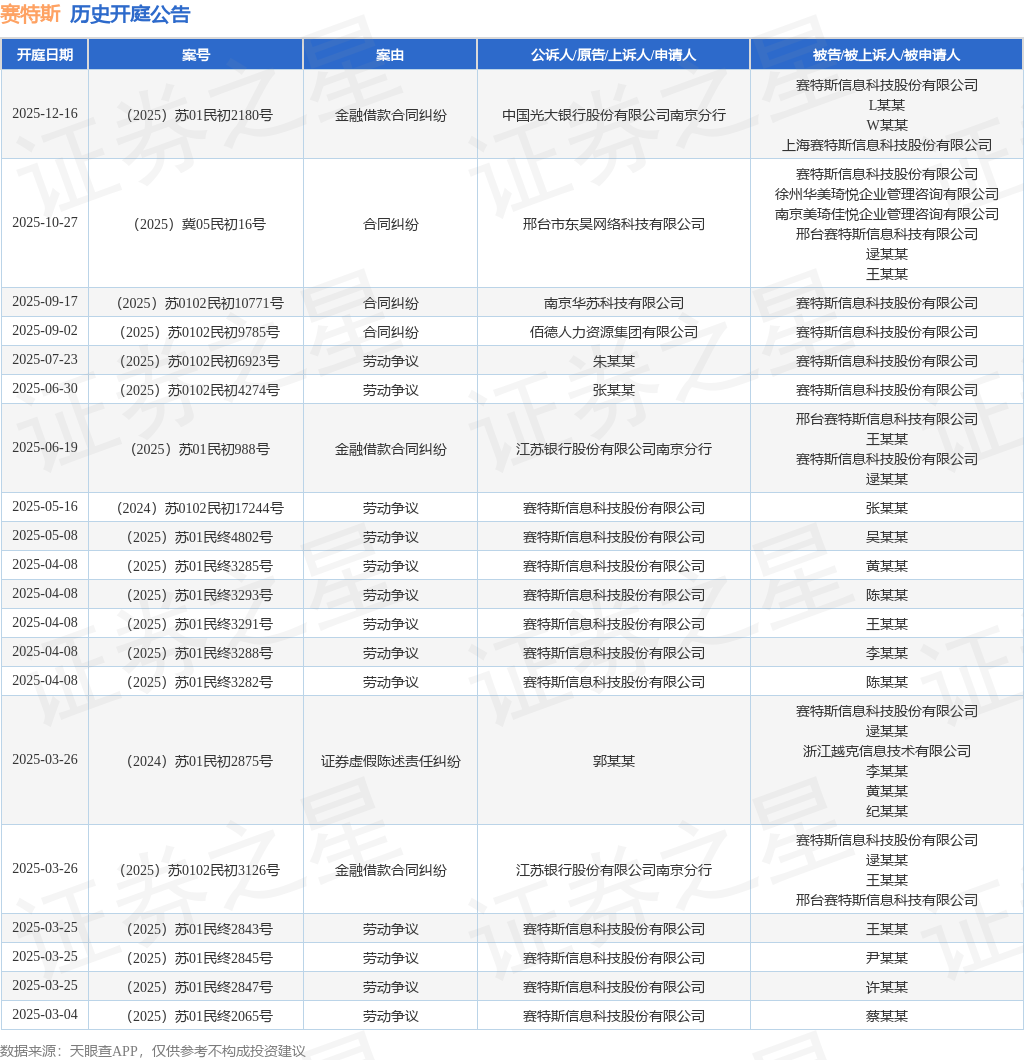Click case number (2025)苏0102民初3126号

200,870
